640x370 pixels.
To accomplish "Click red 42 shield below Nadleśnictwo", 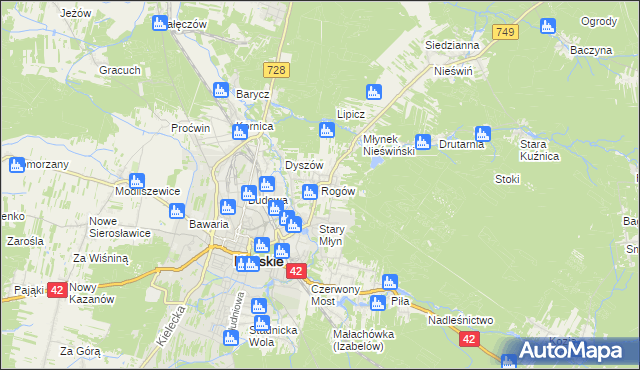I will pos(469,339).
